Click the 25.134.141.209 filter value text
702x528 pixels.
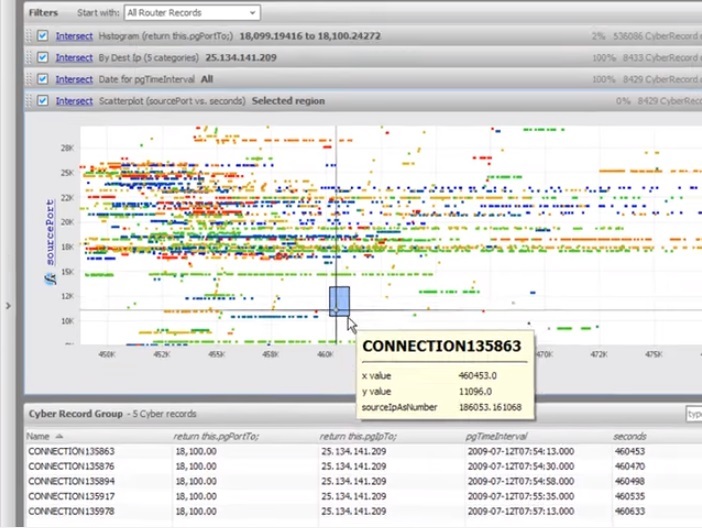[x=241, y=58]
